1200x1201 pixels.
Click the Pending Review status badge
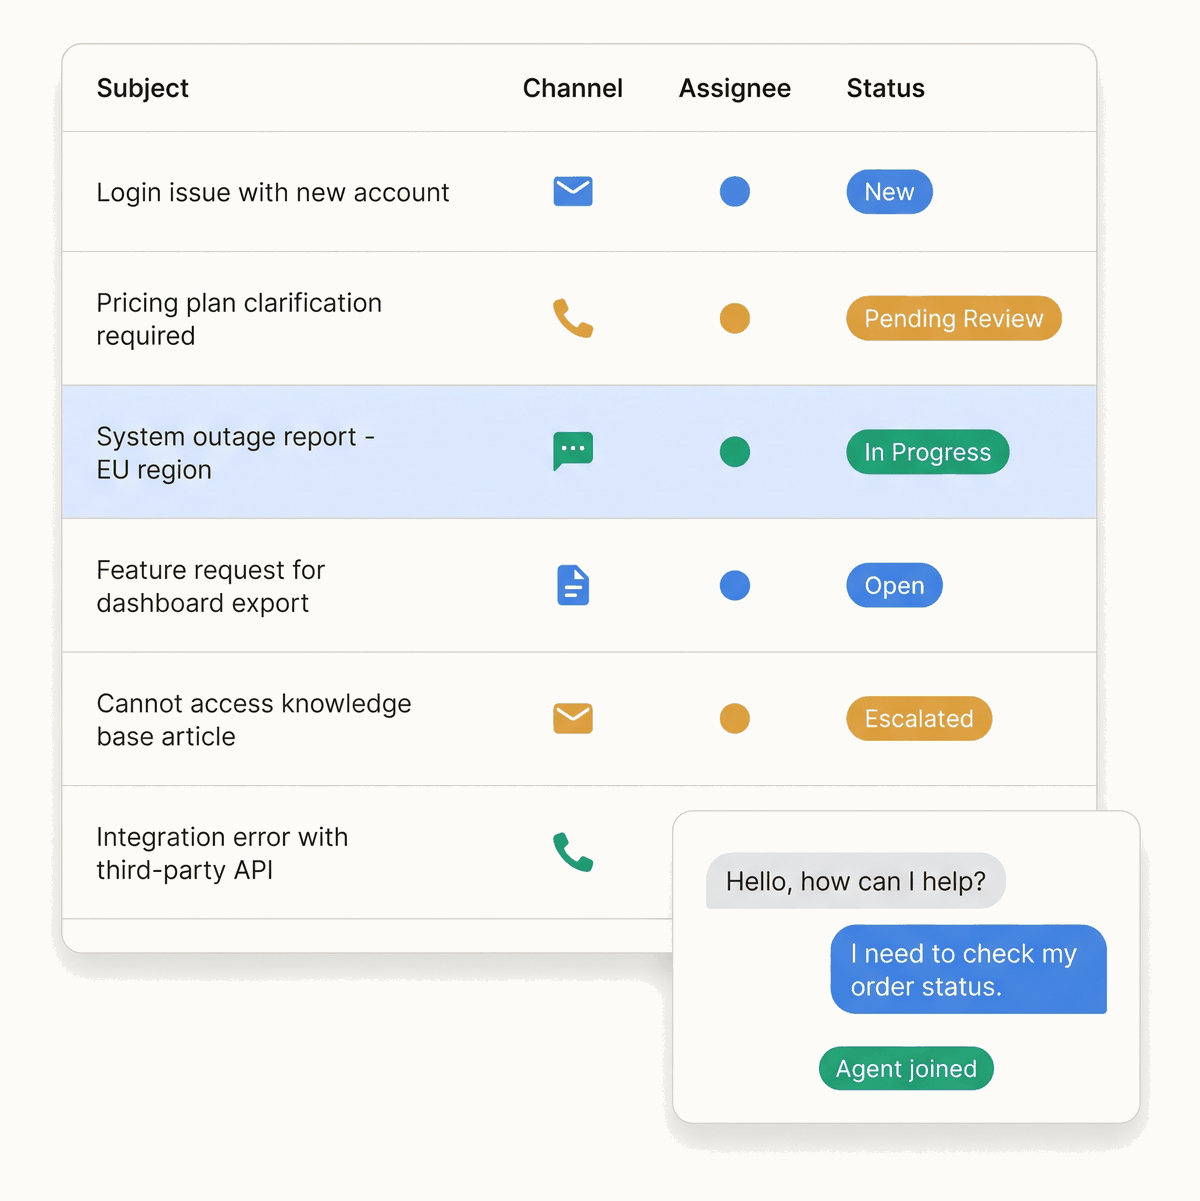pos(954,318)
